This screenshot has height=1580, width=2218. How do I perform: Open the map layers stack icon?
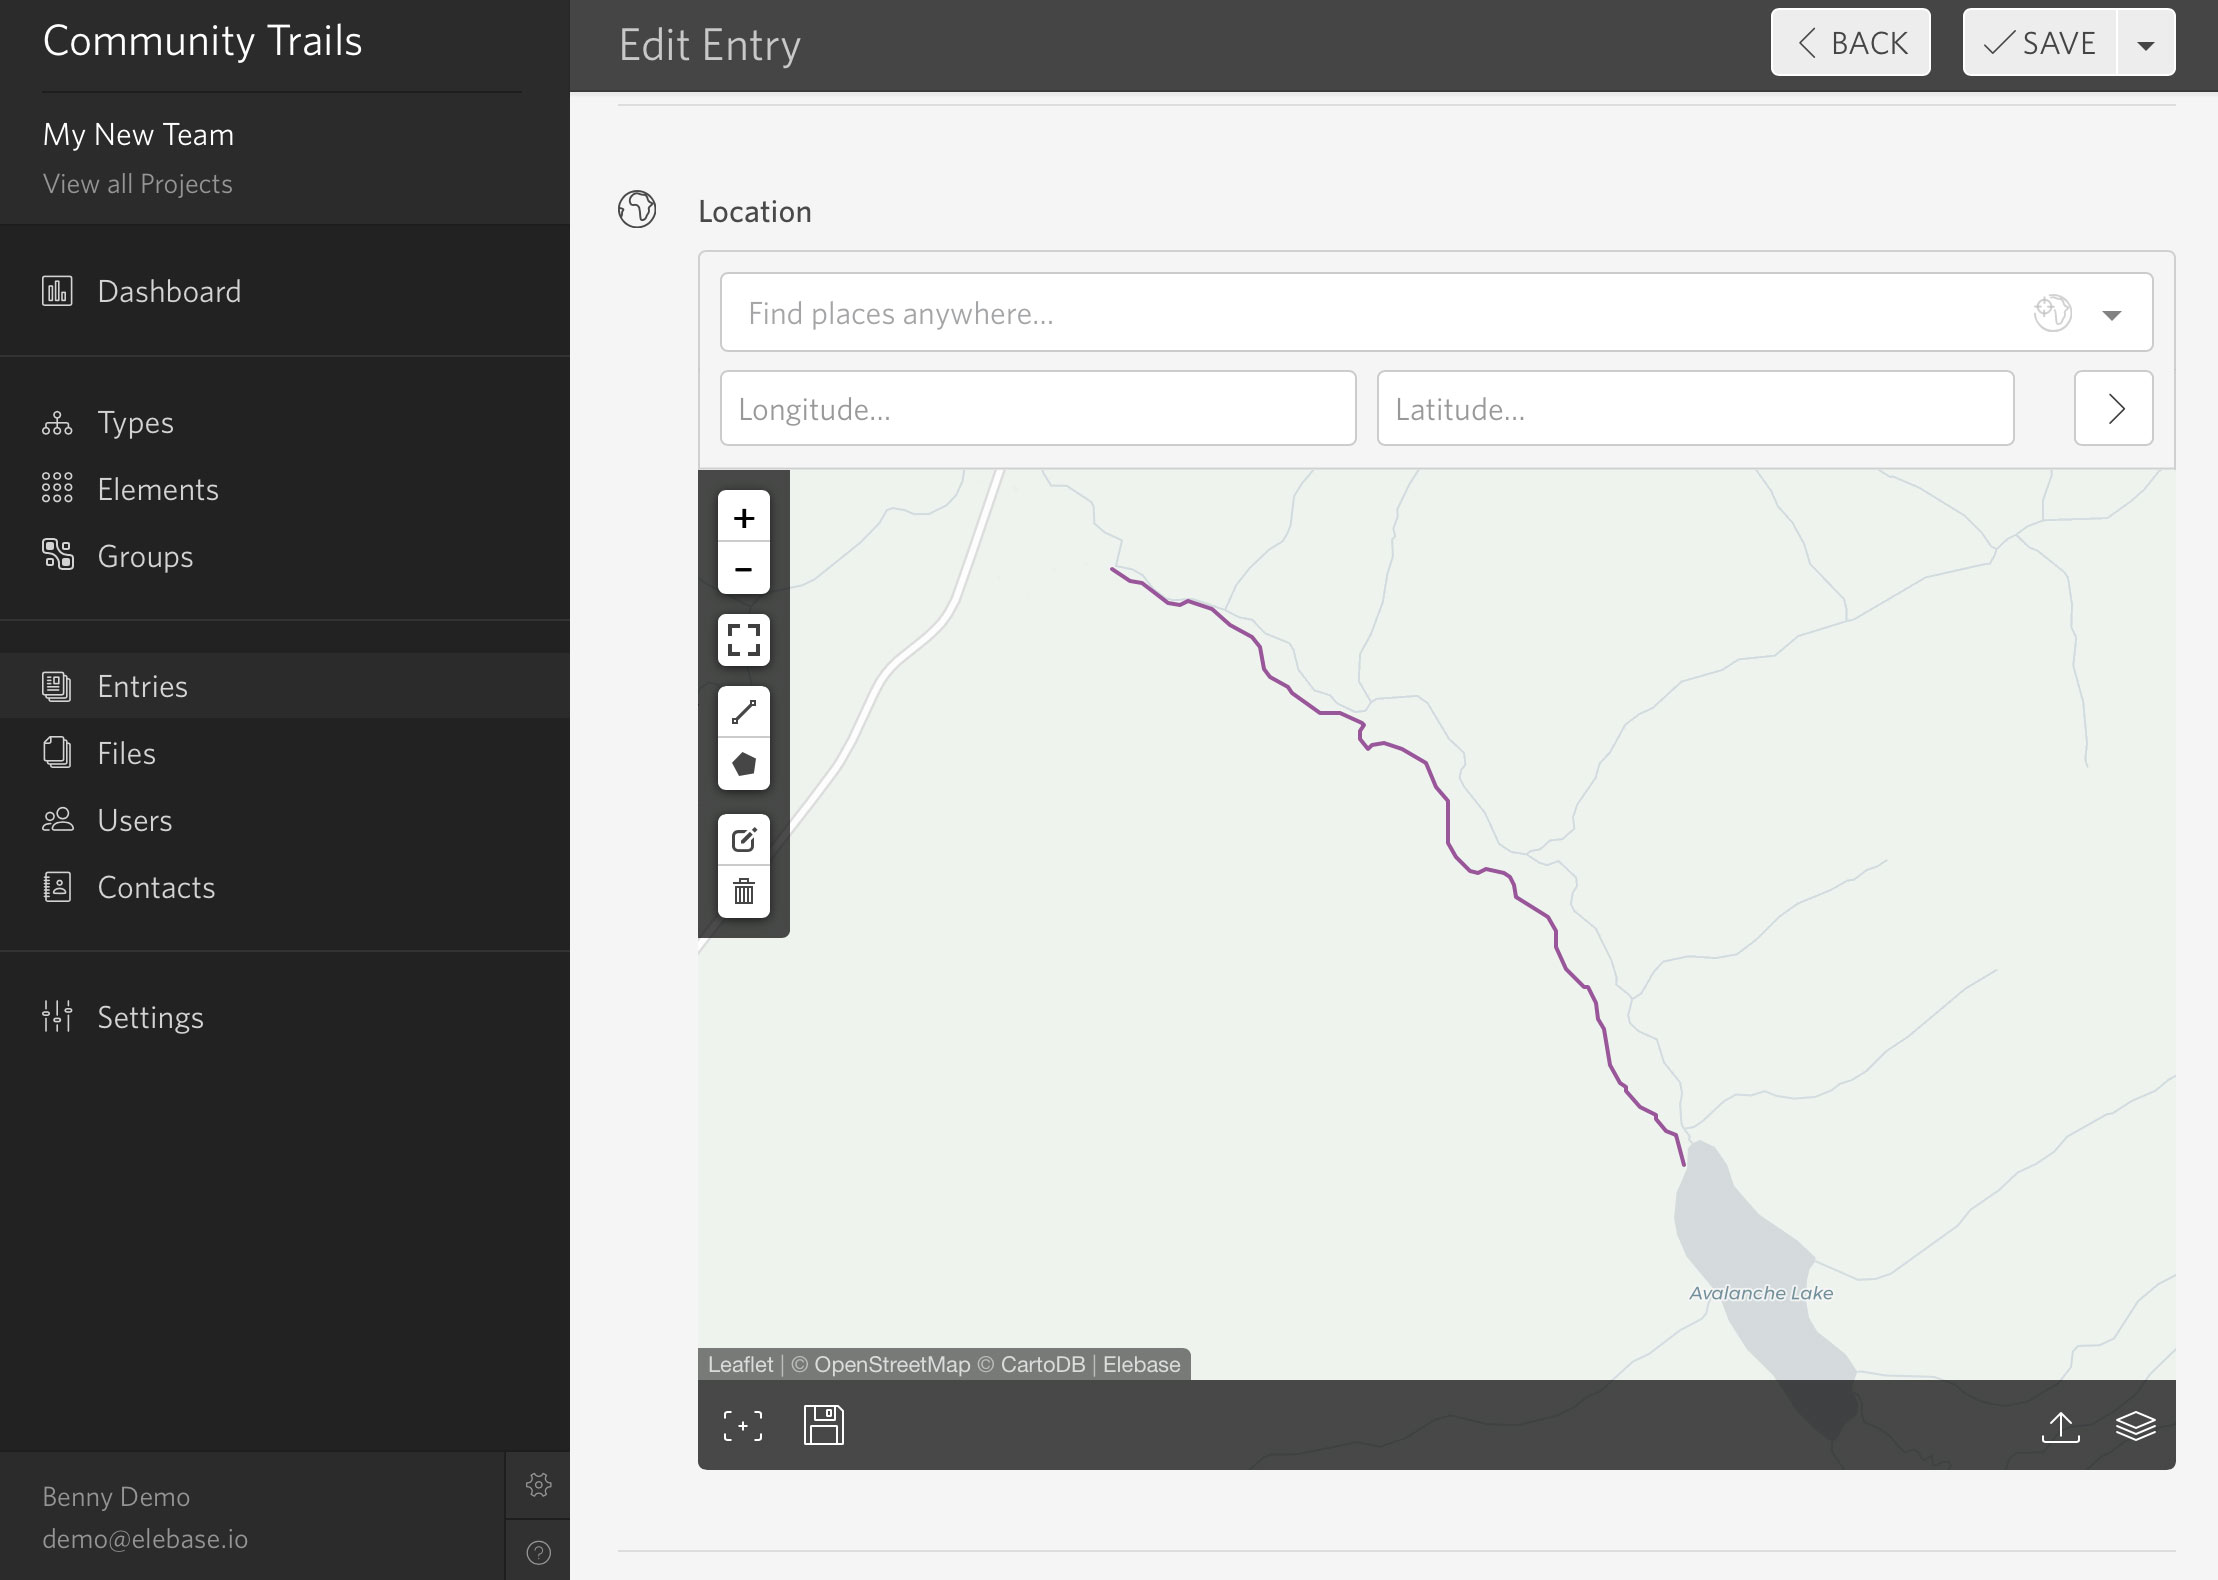tap(2135, 1426)
